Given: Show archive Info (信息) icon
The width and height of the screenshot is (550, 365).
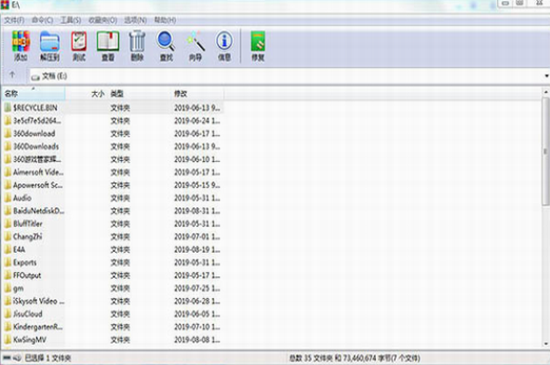Looking at the screenshot, I should tap(224, 41).
